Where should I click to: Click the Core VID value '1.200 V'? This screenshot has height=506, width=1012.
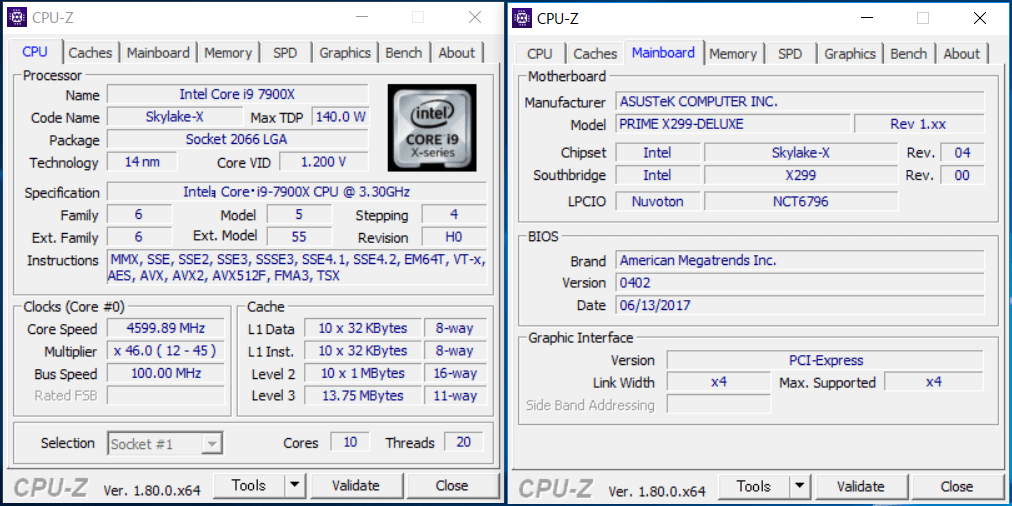(x=324, y=161)
